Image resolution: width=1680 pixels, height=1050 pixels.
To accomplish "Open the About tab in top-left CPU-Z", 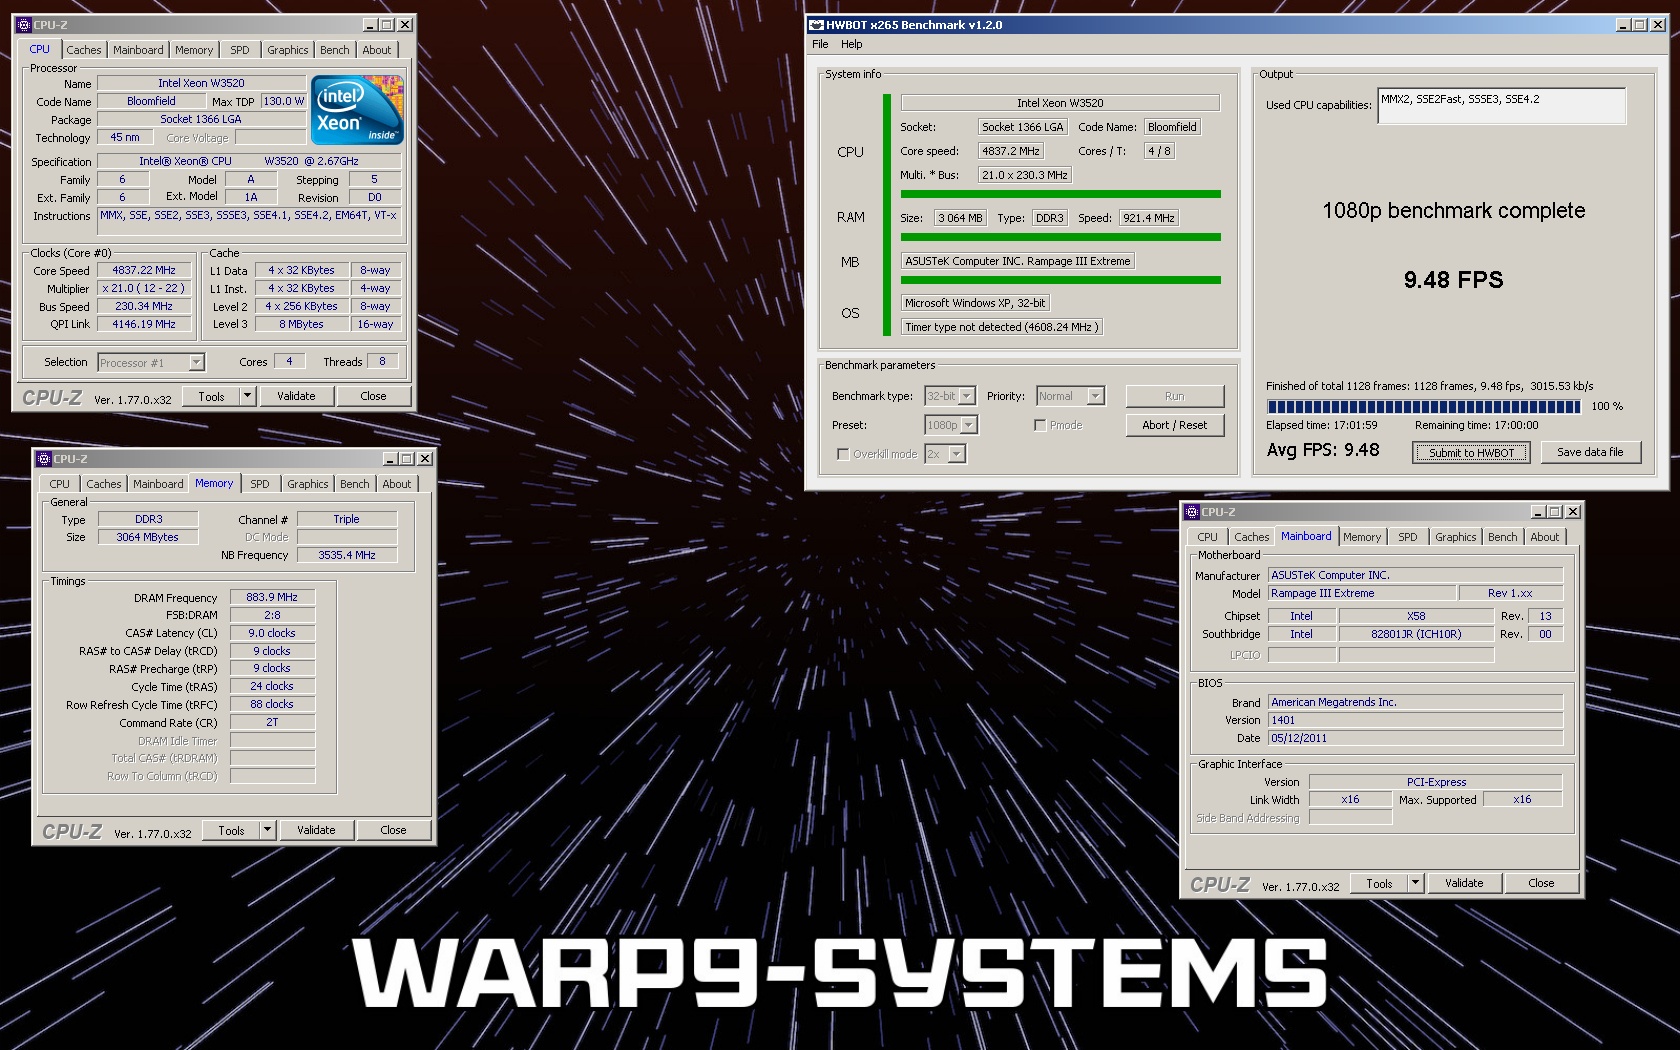I will click(377, 50).
